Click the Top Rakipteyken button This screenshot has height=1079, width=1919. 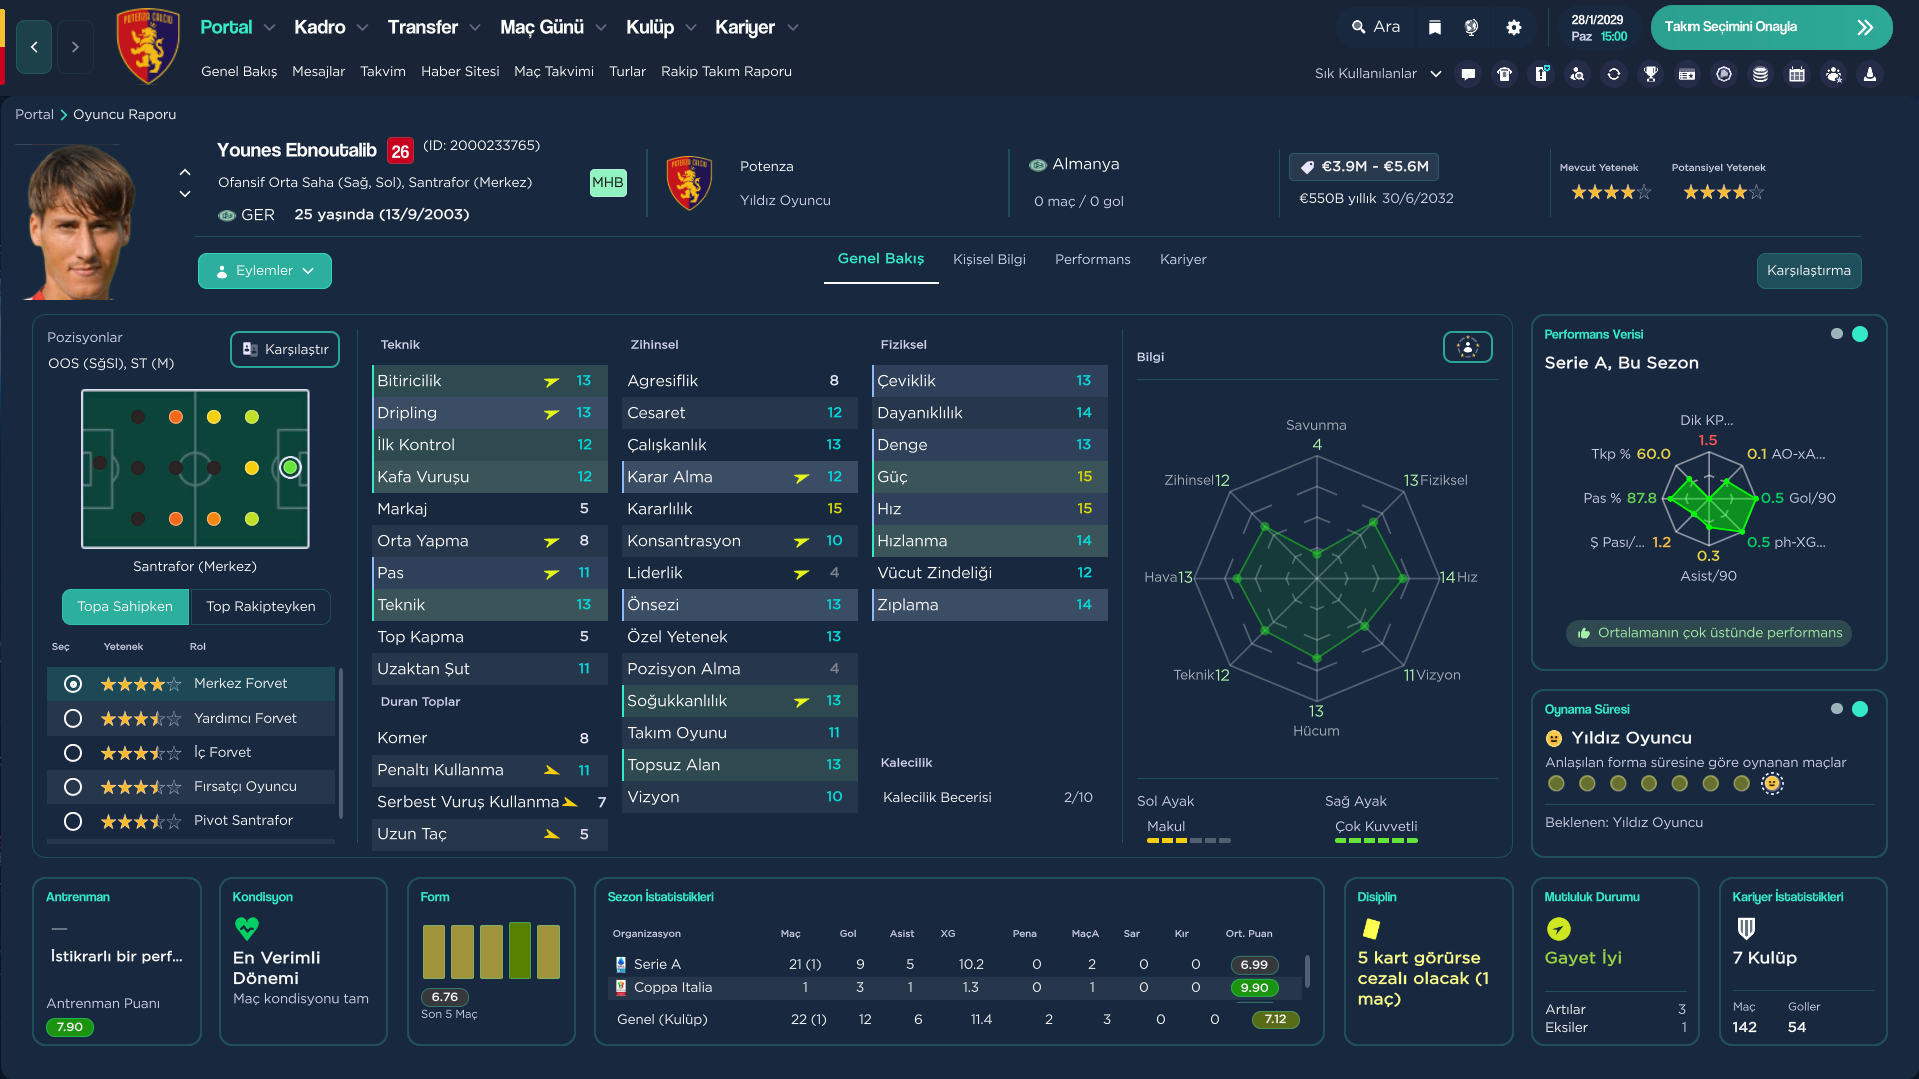(260, 606)
